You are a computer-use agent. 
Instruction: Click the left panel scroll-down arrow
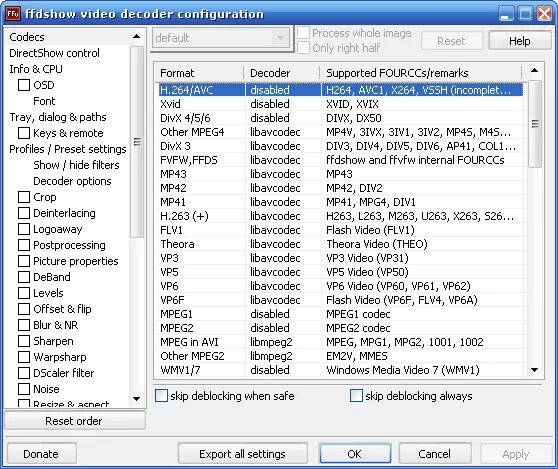coord(136,399)
